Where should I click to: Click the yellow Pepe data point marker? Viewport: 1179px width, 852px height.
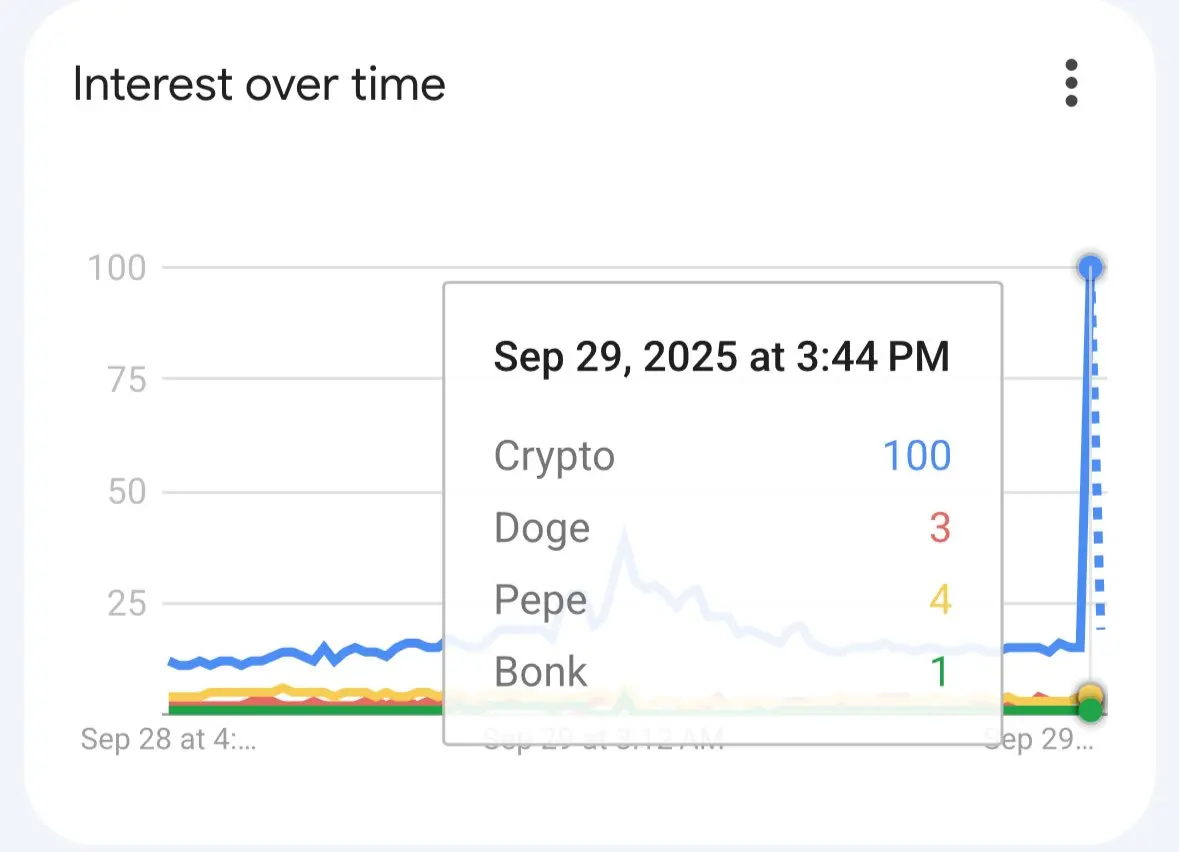tap(1091, 693)
